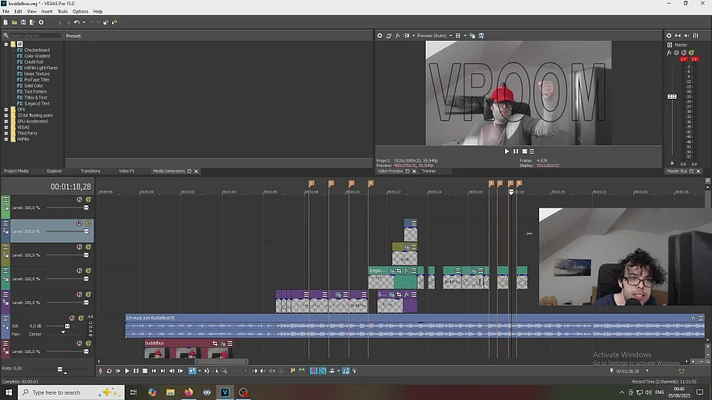This screenshot has width=712, height=400.
Task: Open Mixing Console from Master Bus toolbar
Action: 695,35
